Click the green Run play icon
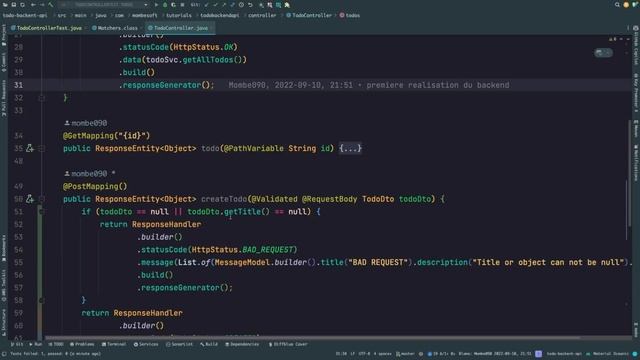640x360 pixels. pyautogui.click(x=156, y=4)
